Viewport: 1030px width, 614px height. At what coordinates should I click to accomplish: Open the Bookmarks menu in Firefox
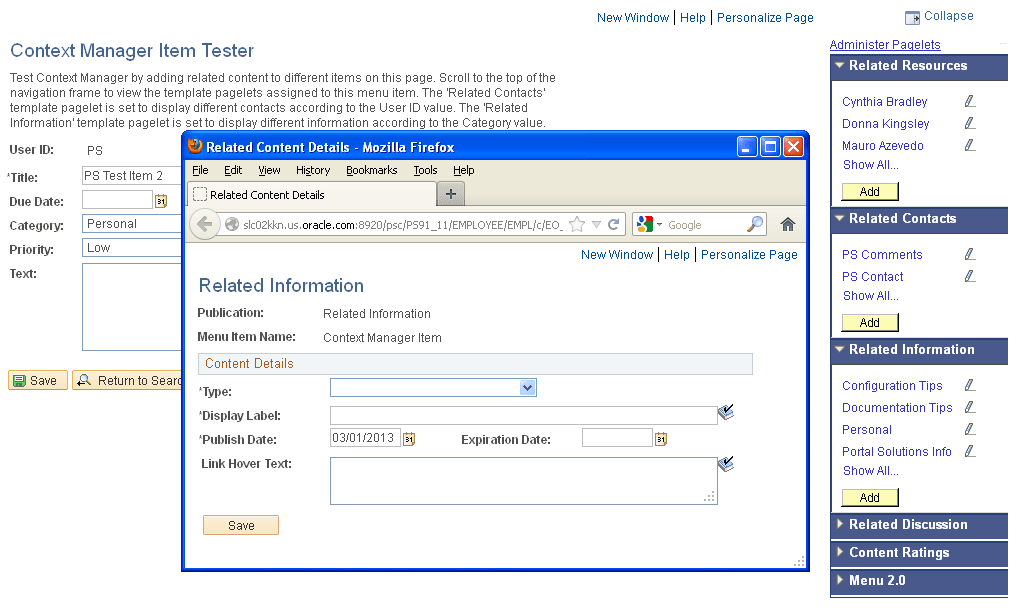(371, 170)
